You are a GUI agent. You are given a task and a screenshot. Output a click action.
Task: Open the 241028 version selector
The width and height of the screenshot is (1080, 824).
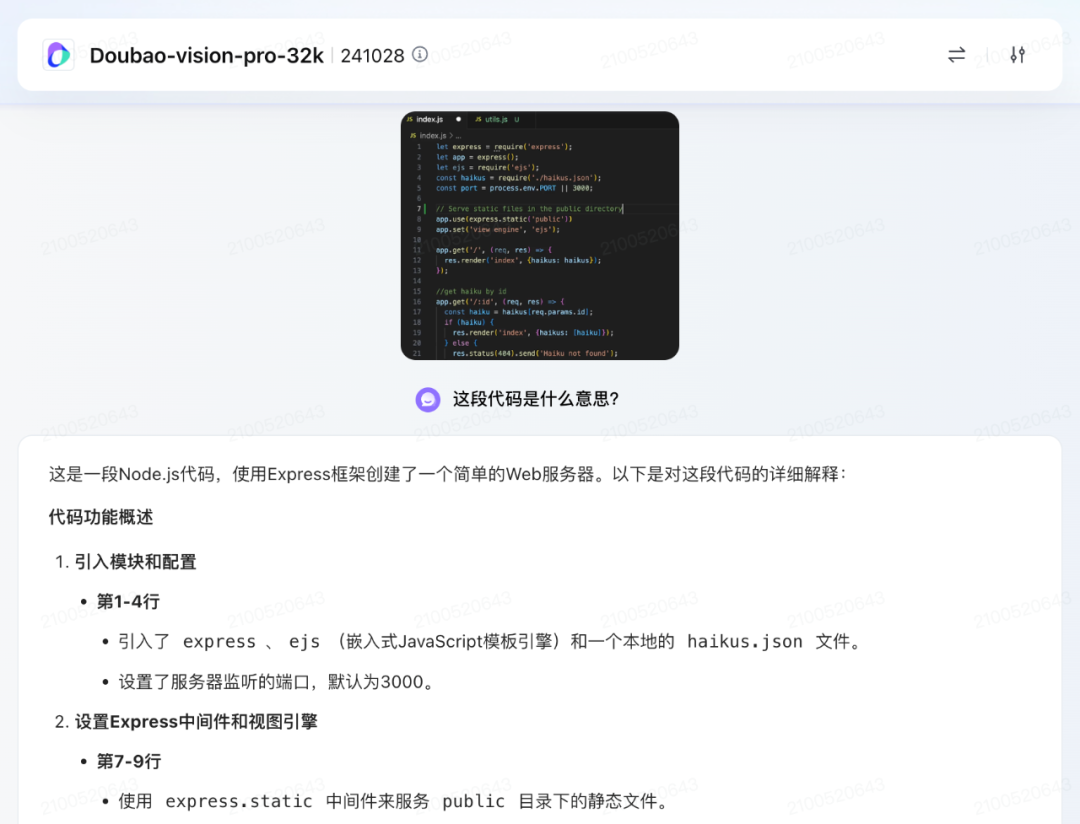click(x=372, y=55)
